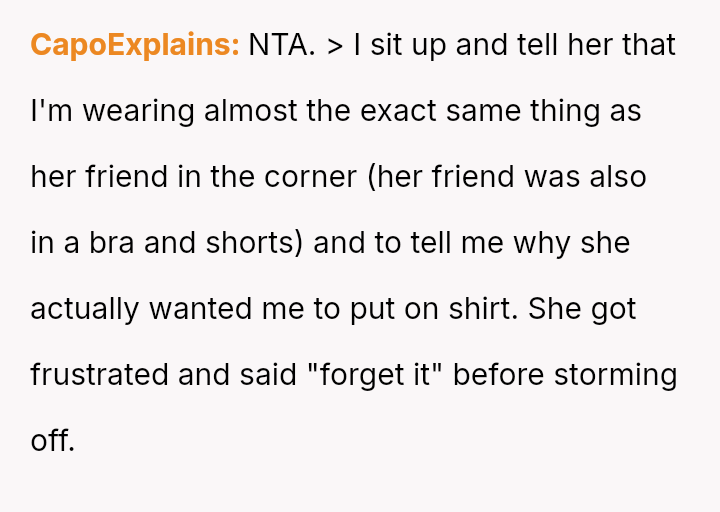Click the CapoExplains username
The width and height of the screenshot is (720, 512).
(x=135, y=46)
